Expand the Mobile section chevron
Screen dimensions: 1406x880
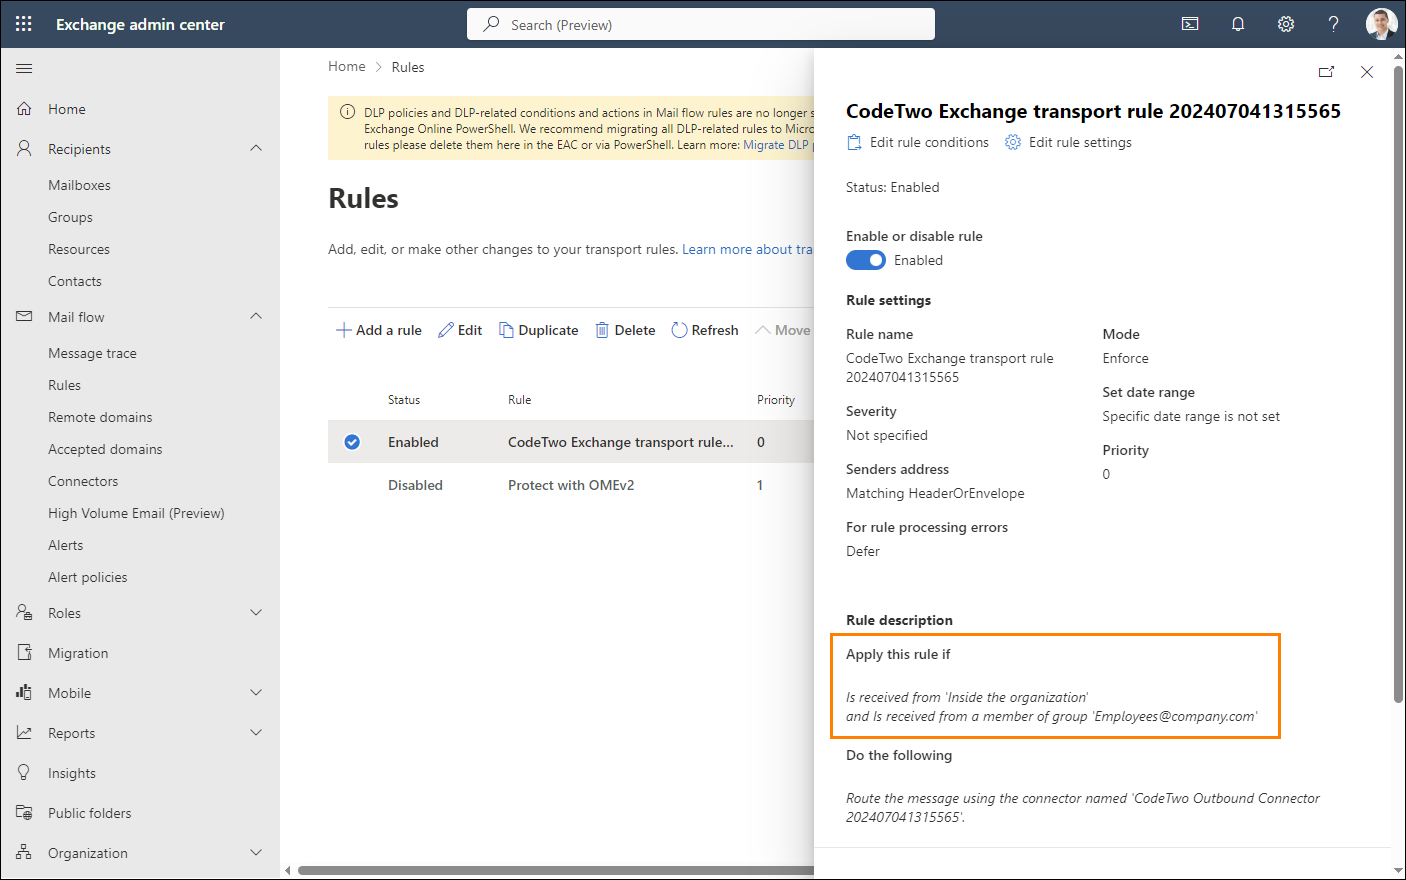point(256,692)
